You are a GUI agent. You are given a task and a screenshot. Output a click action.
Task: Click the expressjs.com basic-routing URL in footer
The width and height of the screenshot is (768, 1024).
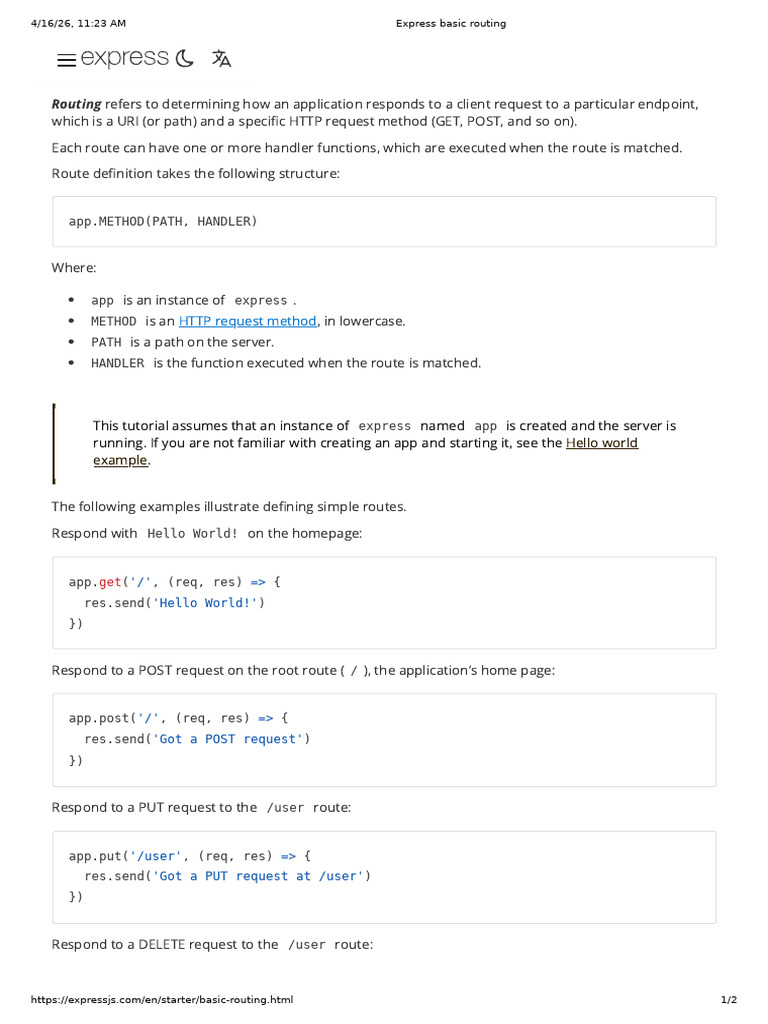[162, 1000]
